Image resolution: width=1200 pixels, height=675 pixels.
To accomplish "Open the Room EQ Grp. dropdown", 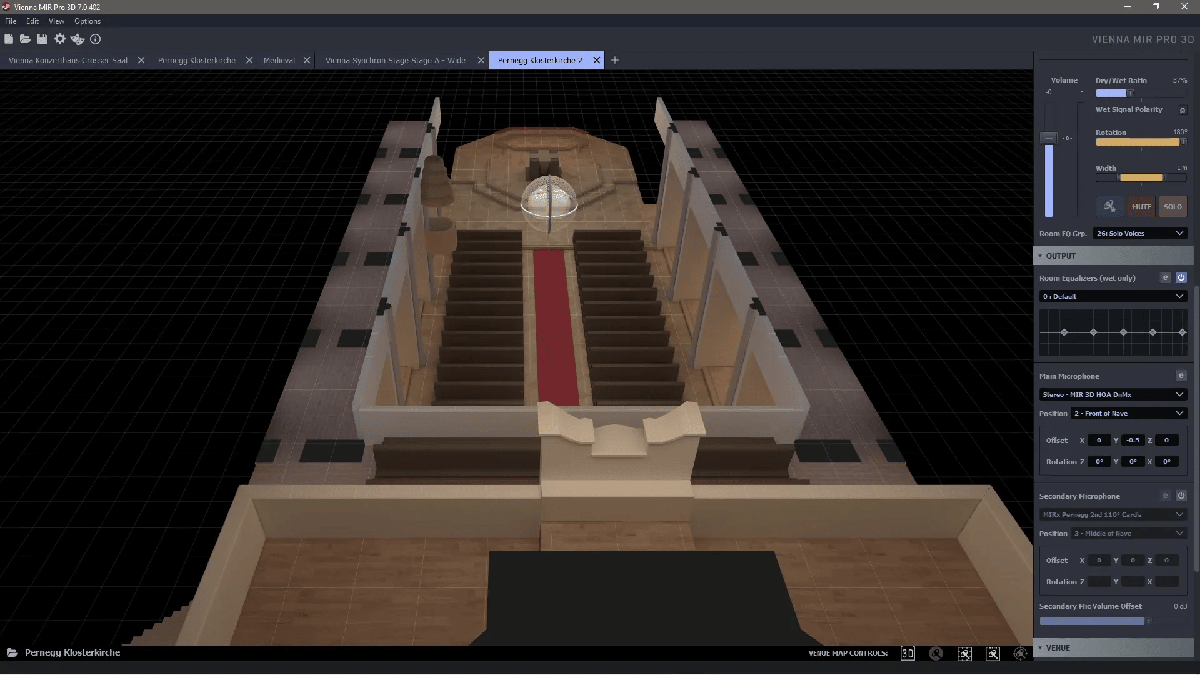I will click(x=1139, y=233).
